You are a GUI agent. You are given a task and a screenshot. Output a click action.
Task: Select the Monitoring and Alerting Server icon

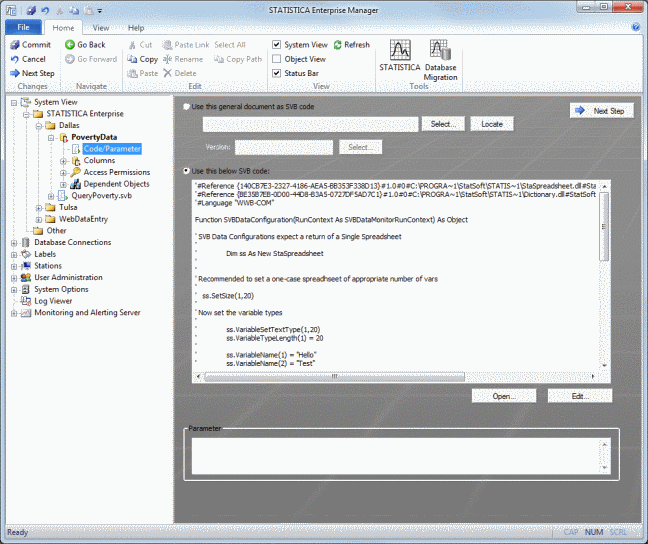(26, 313)
